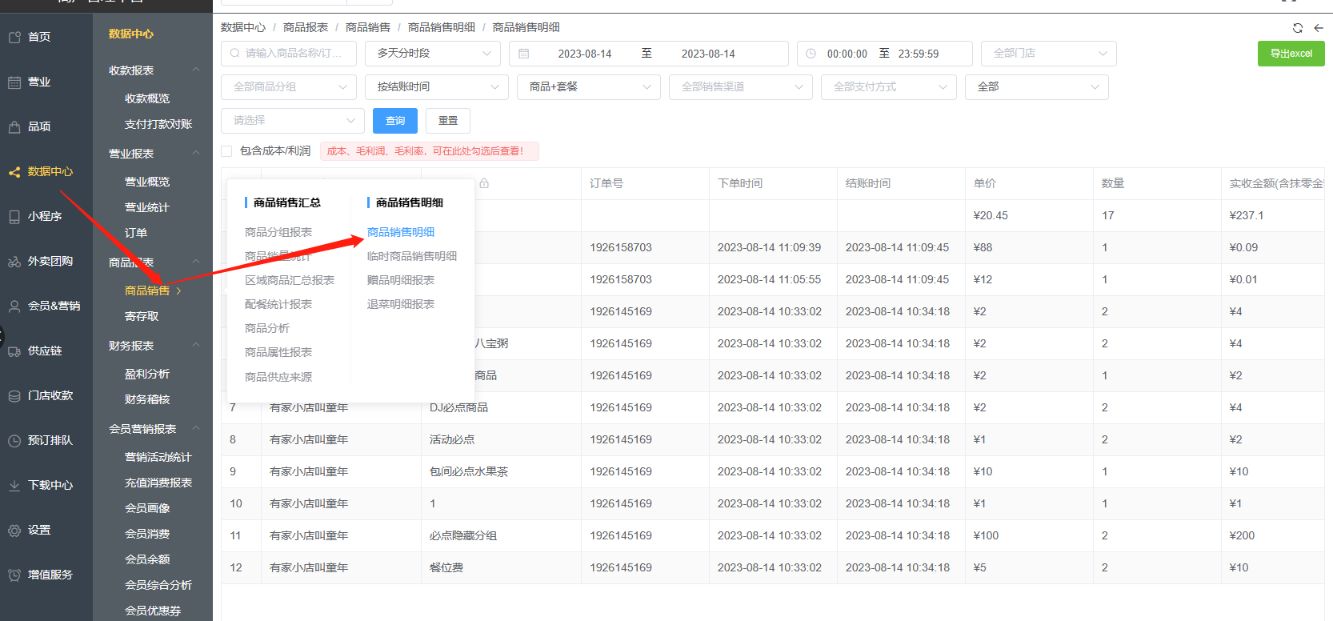This screenshot has width=1333, height=621.
Task: Open the 请选择 dropdown
Action: pos(293,120)
